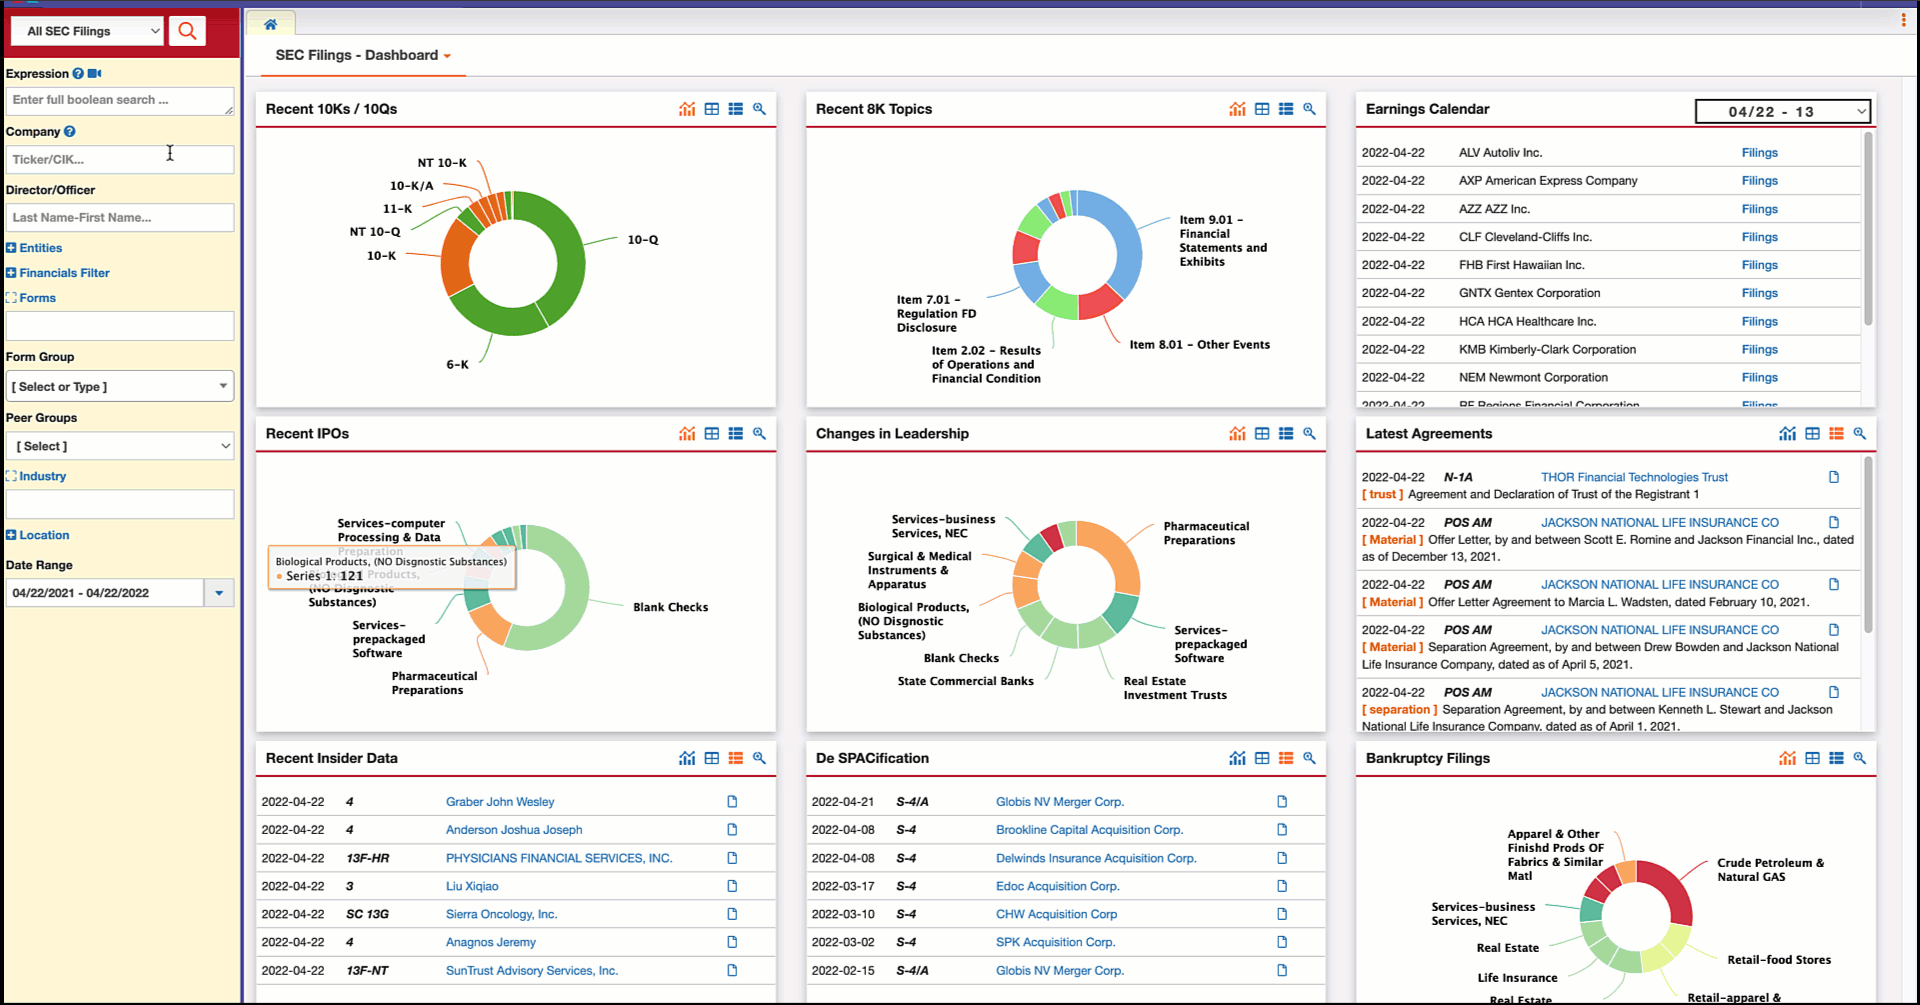Open the SEC Filings - Dashboard menu
The height and width of the screenshot is (1005, 1920).
point(362,55)
